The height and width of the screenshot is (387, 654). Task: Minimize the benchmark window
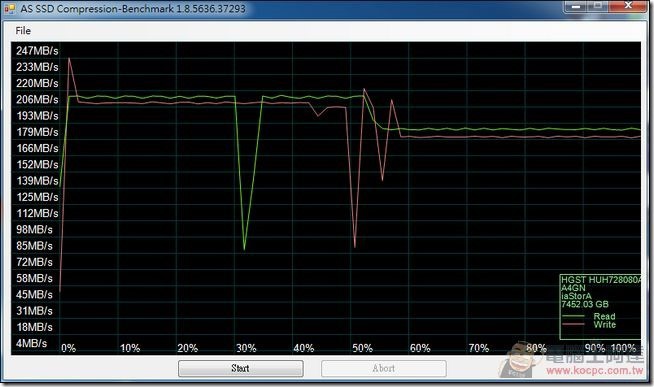576,6
